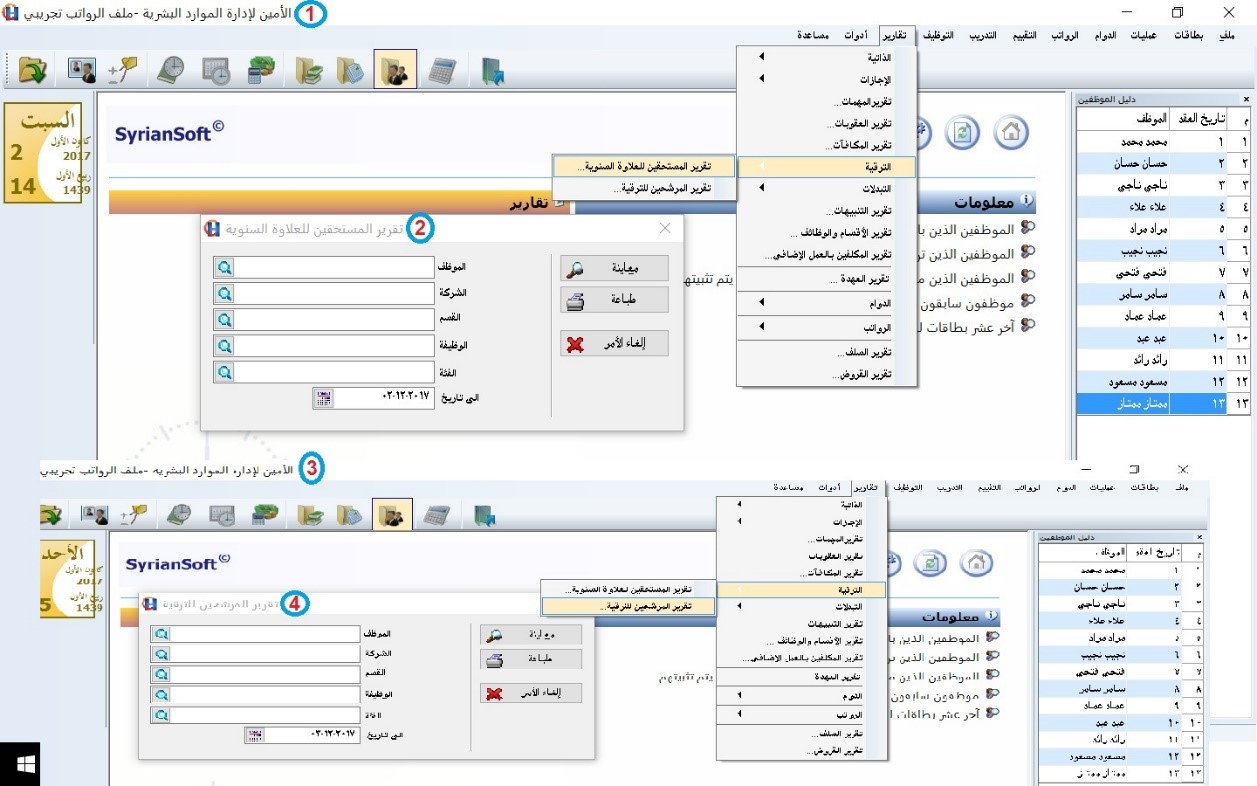
Task: Choose تقرير المستحقين للعلاوة السنوية in السبت window submenu
Action: [645, 166]
